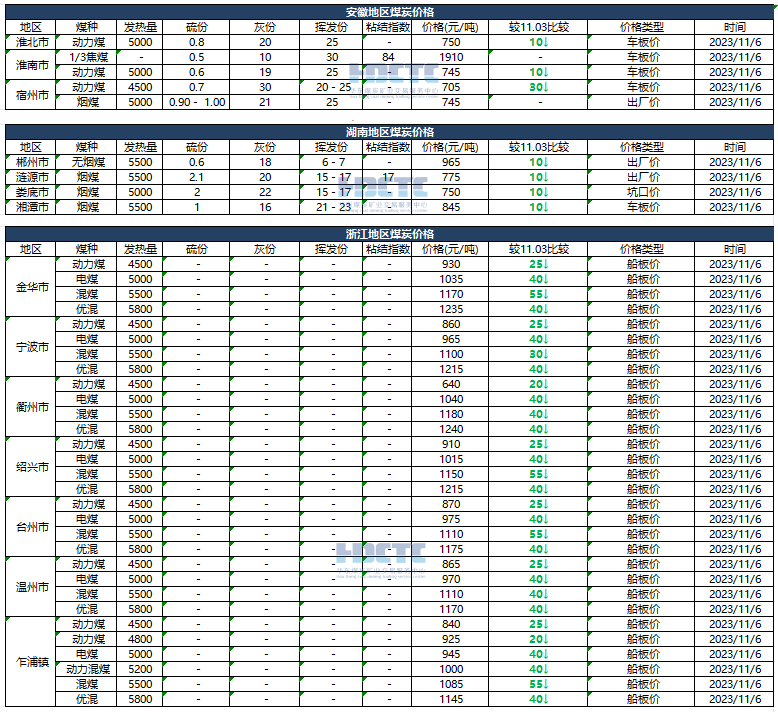The height and width of the screenshot is (712, 778).
Task: Click the price 845 in 湘潭市 row
Action: pos(451,207)
